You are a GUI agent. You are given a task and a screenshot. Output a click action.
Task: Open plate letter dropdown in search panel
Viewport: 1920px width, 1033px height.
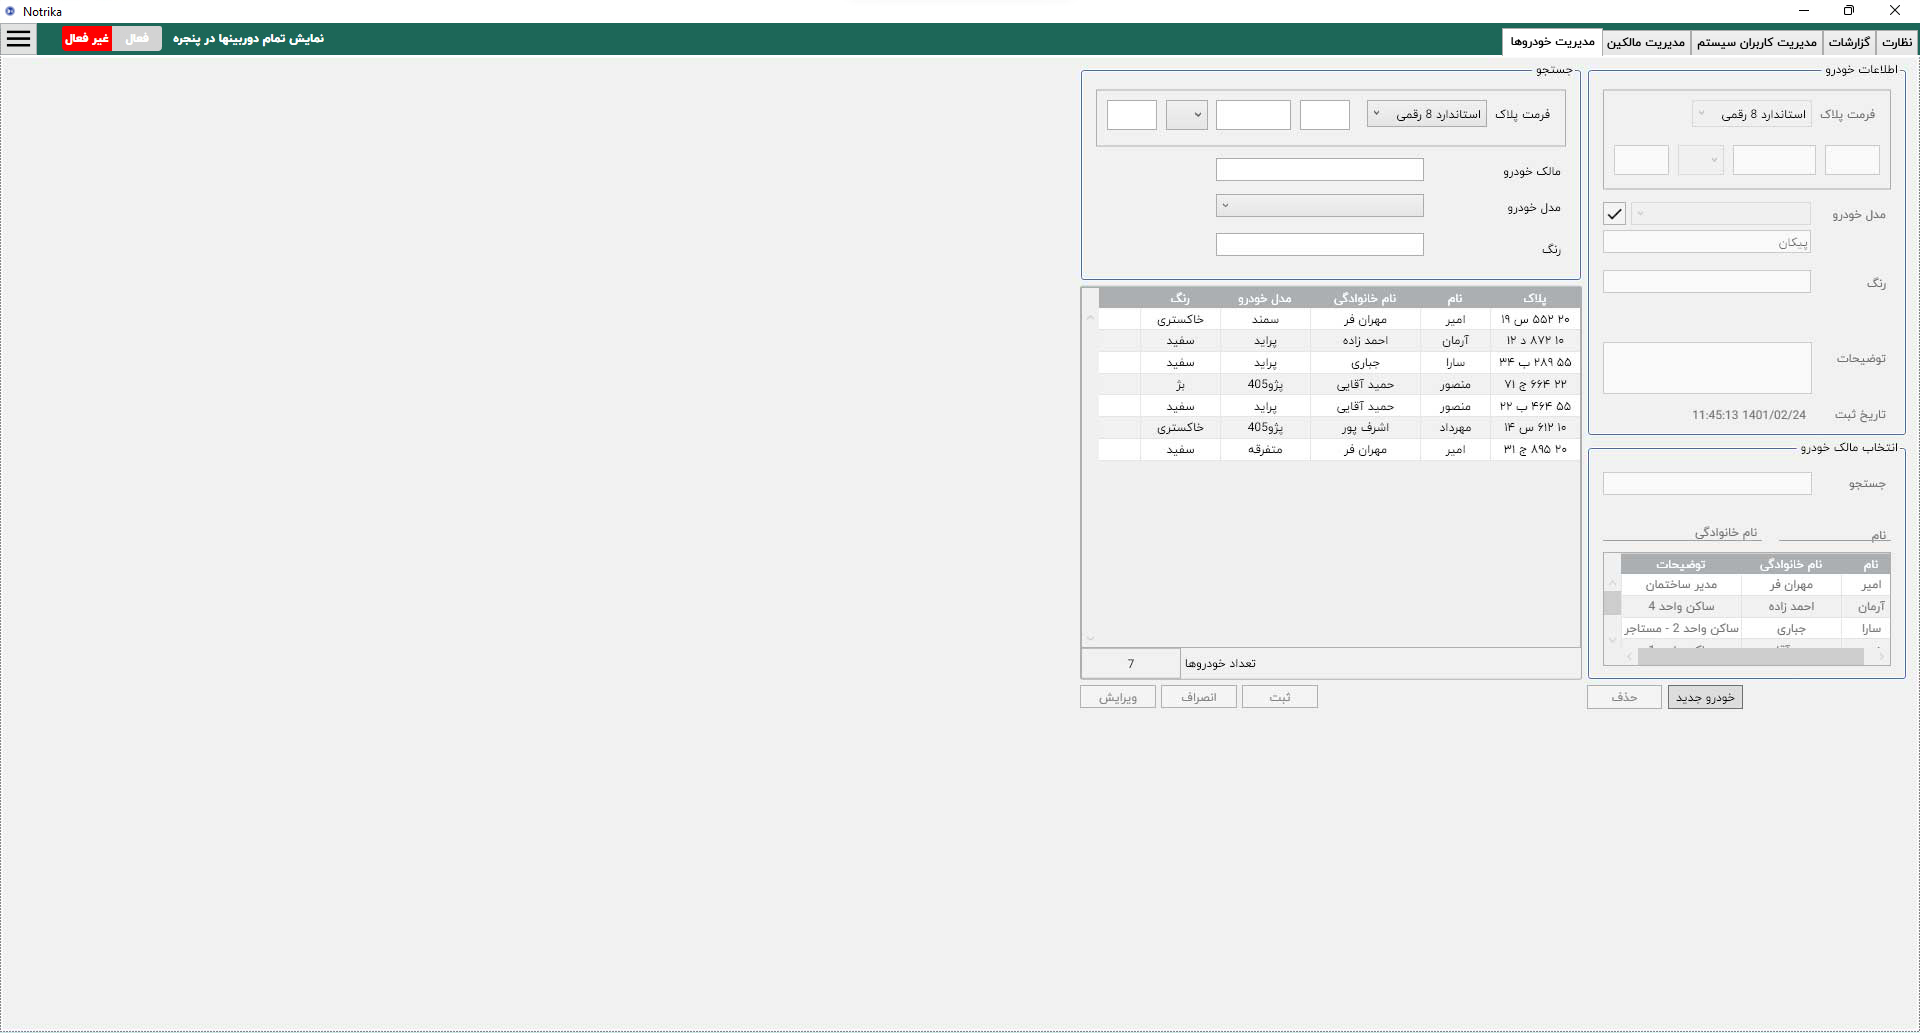pos(1186,115)
